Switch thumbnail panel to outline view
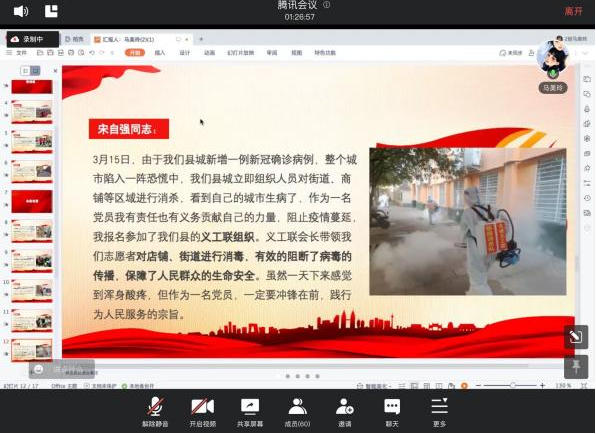 pyautogui.click(x=25, y=71)
